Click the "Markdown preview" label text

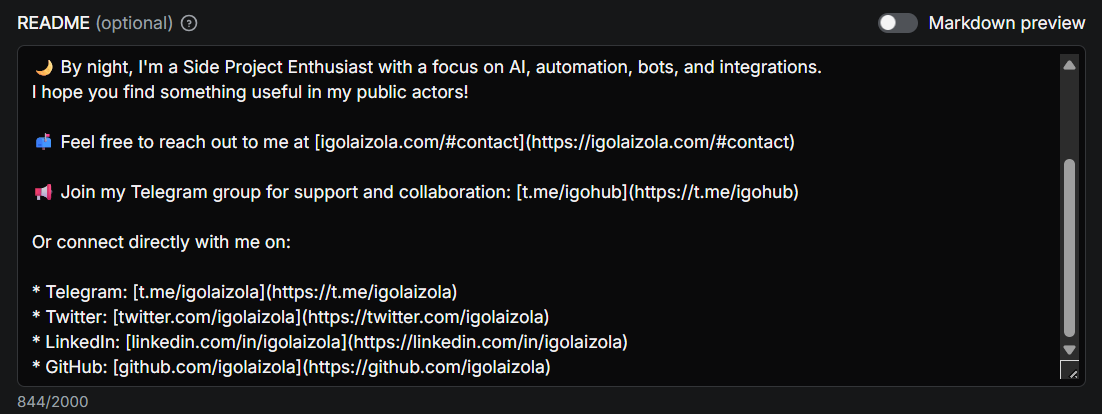(1006, 23)
